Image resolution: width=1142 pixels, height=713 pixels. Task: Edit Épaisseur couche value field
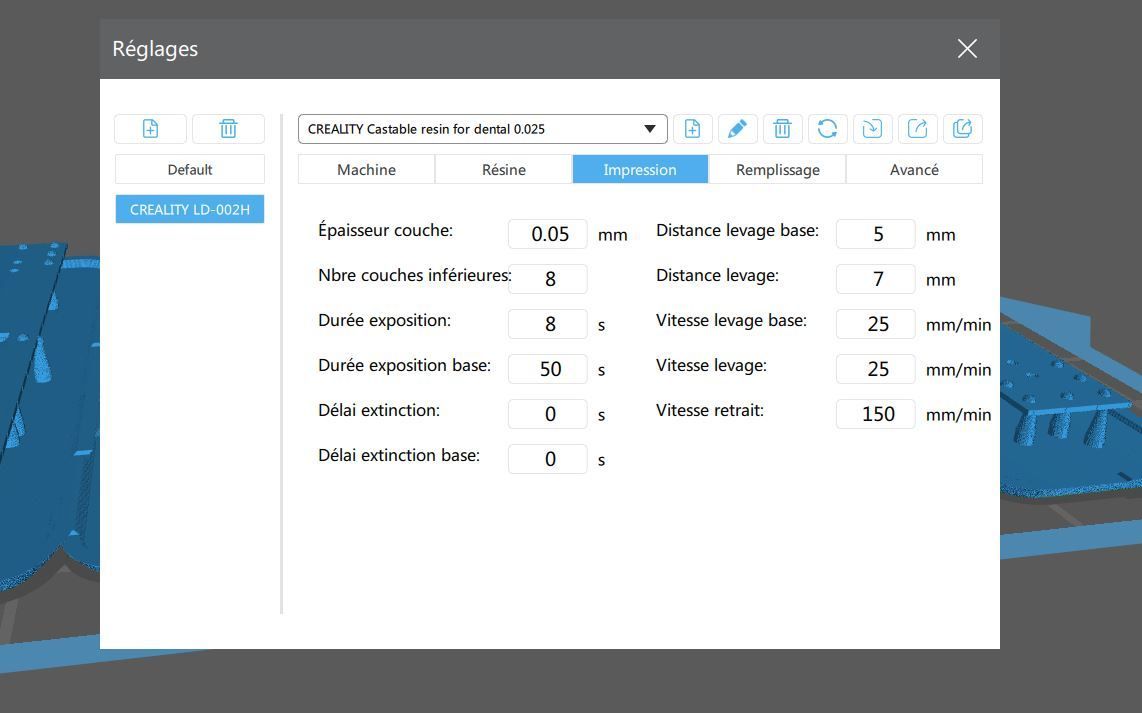coord(548,234)
